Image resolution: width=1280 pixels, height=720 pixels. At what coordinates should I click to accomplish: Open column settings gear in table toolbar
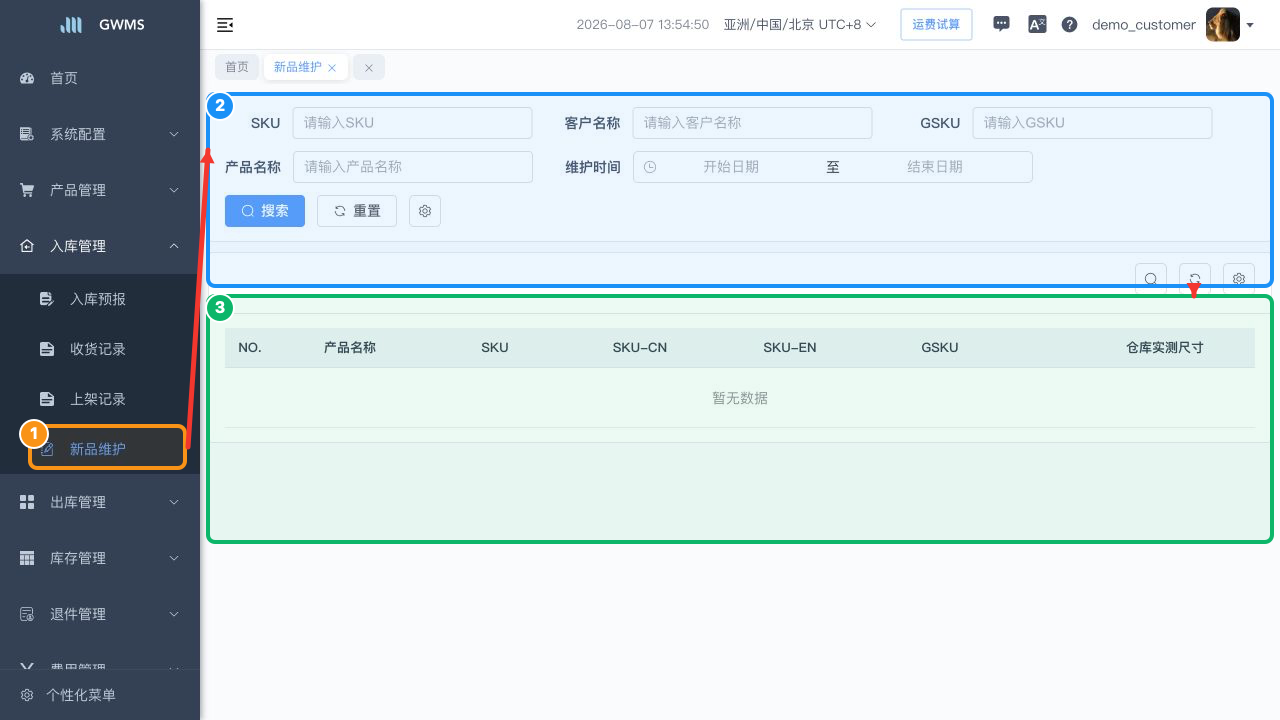1239,279
